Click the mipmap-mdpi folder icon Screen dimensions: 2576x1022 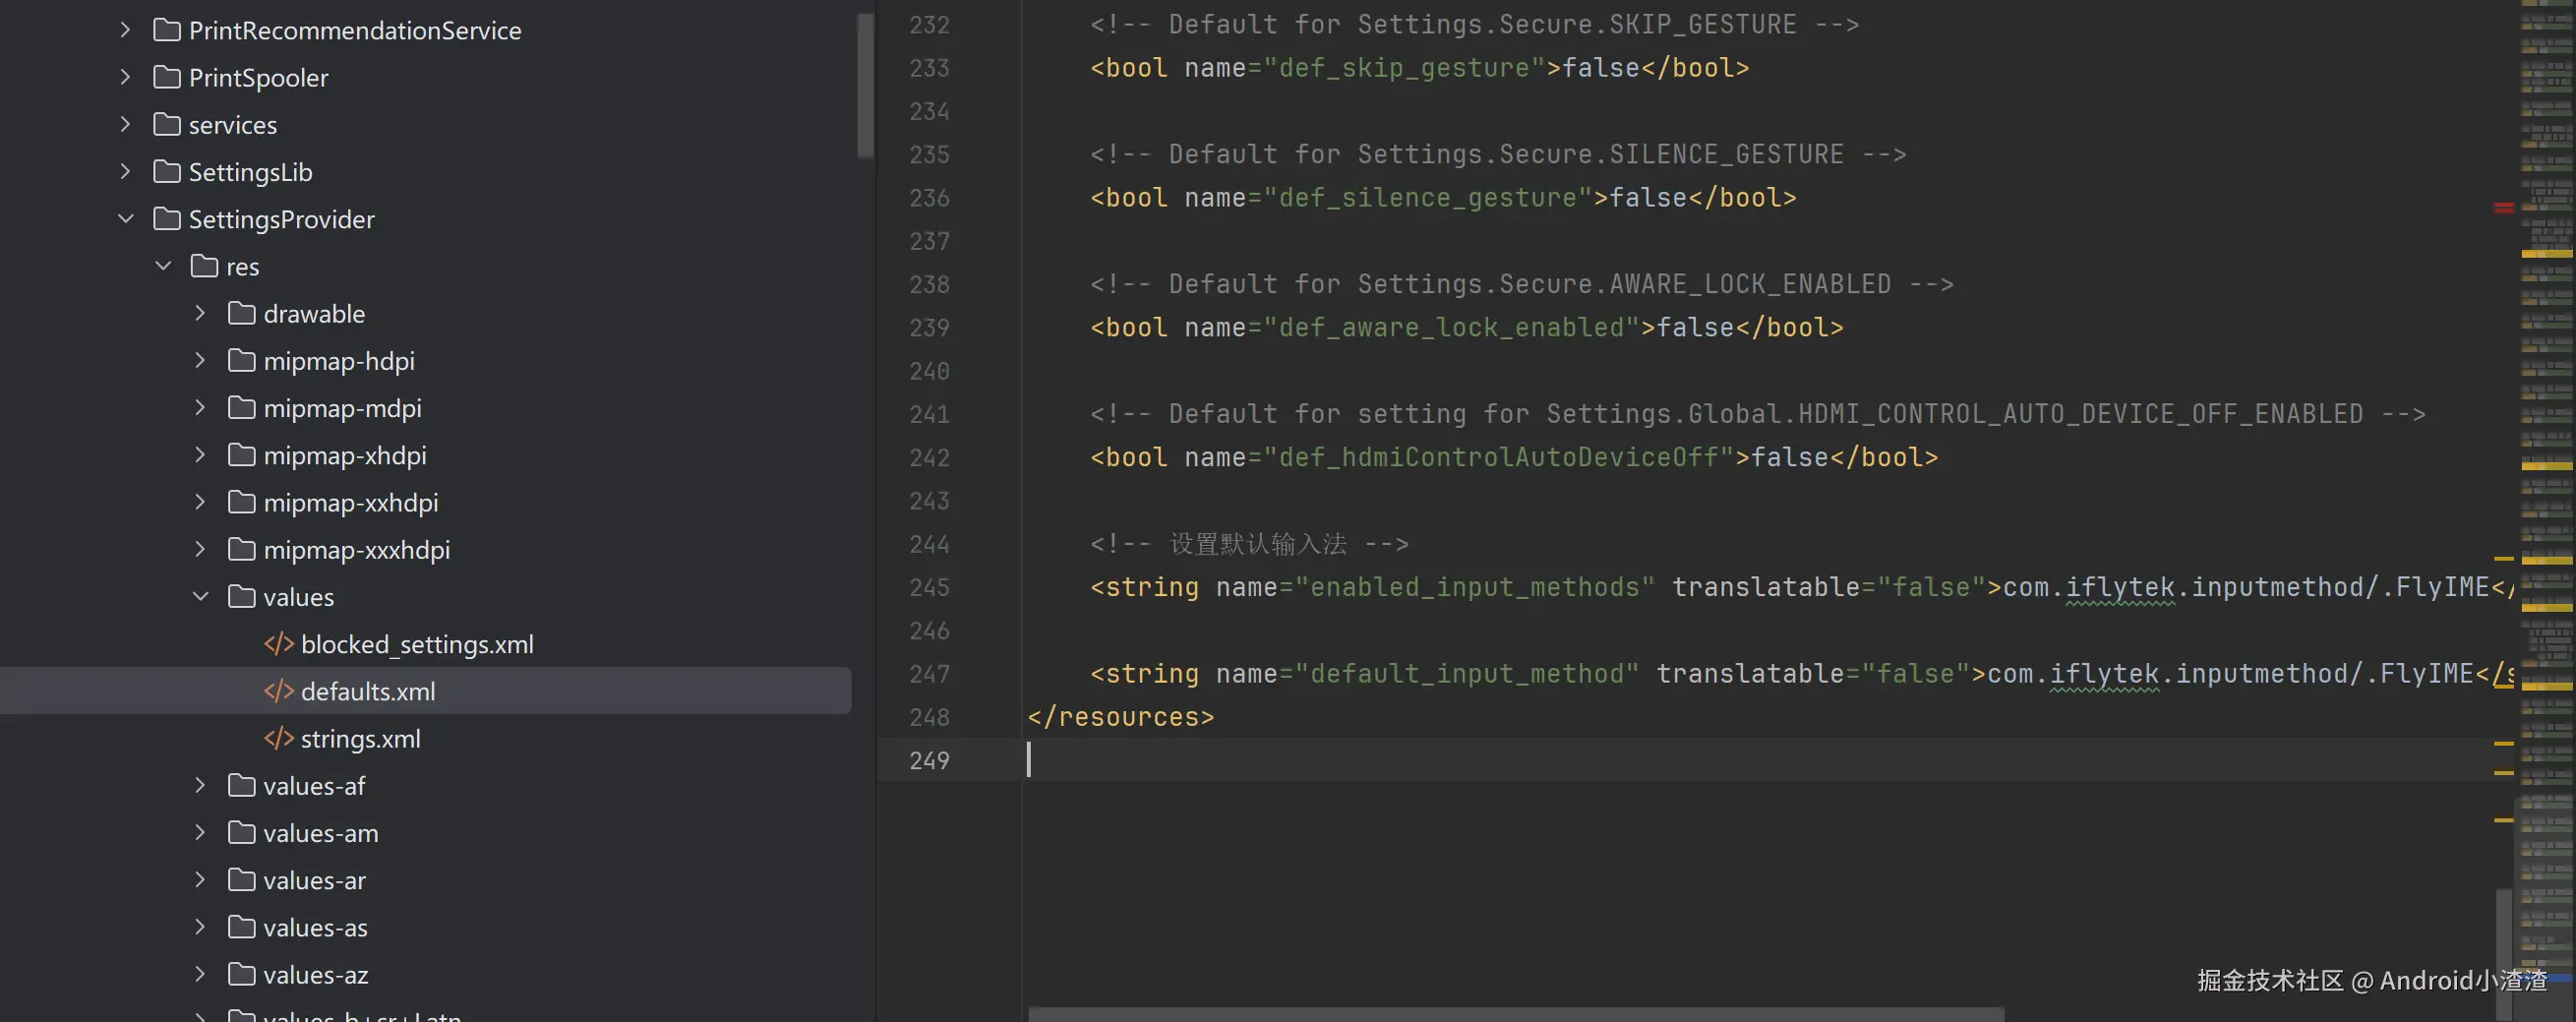pyautogui.click(x=241, y=407)
